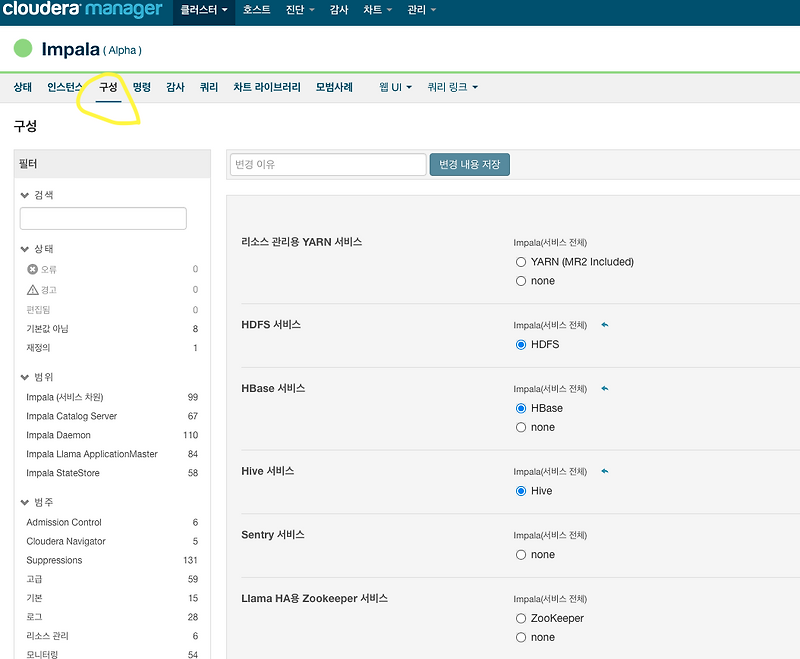Switch to the 구성 tab
This screenshot has height=659, width=800.
[x=108, y=87]
